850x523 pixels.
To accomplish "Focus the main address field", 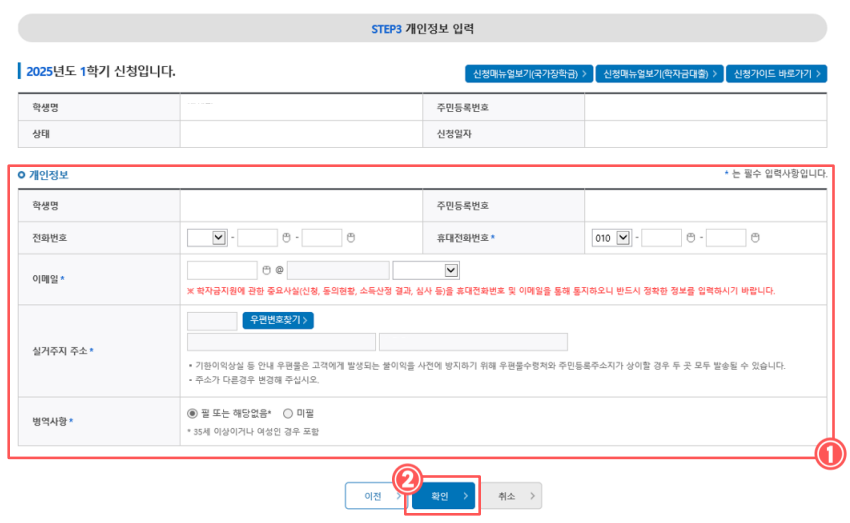I will (x=281, y=342).
